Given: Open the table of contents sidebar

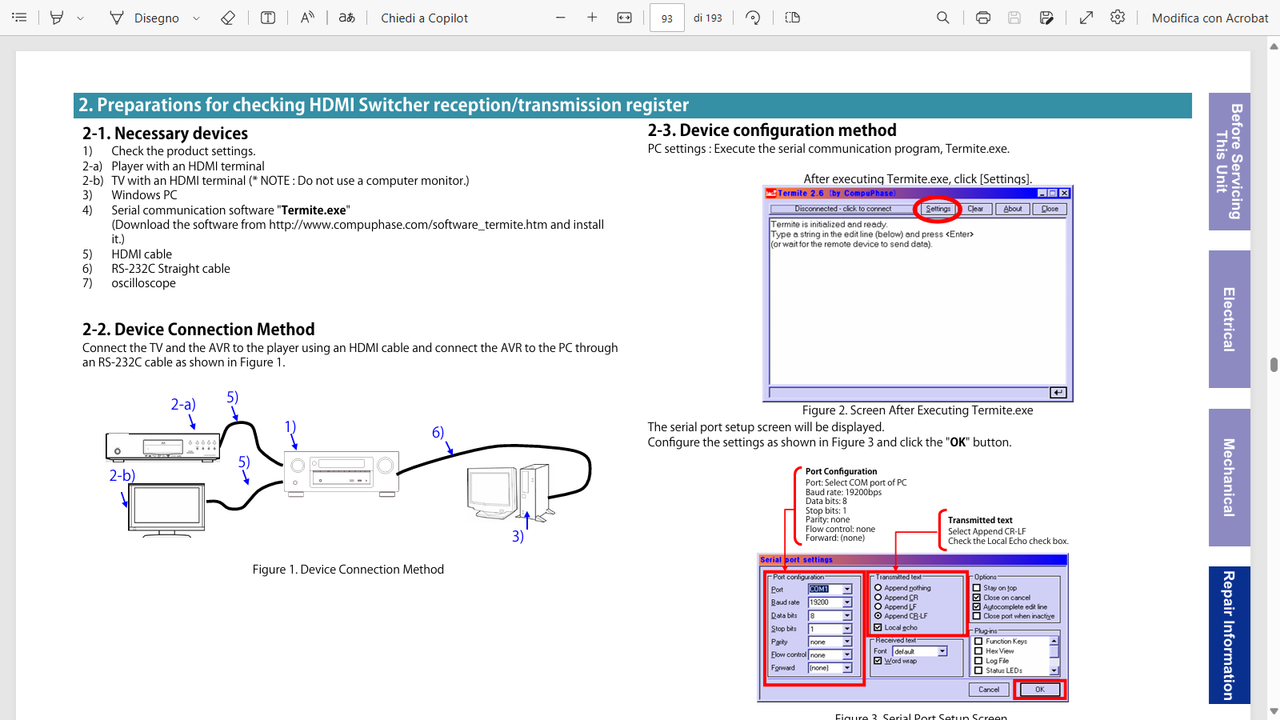Looking at the screenshot, I should coord(18,18).
